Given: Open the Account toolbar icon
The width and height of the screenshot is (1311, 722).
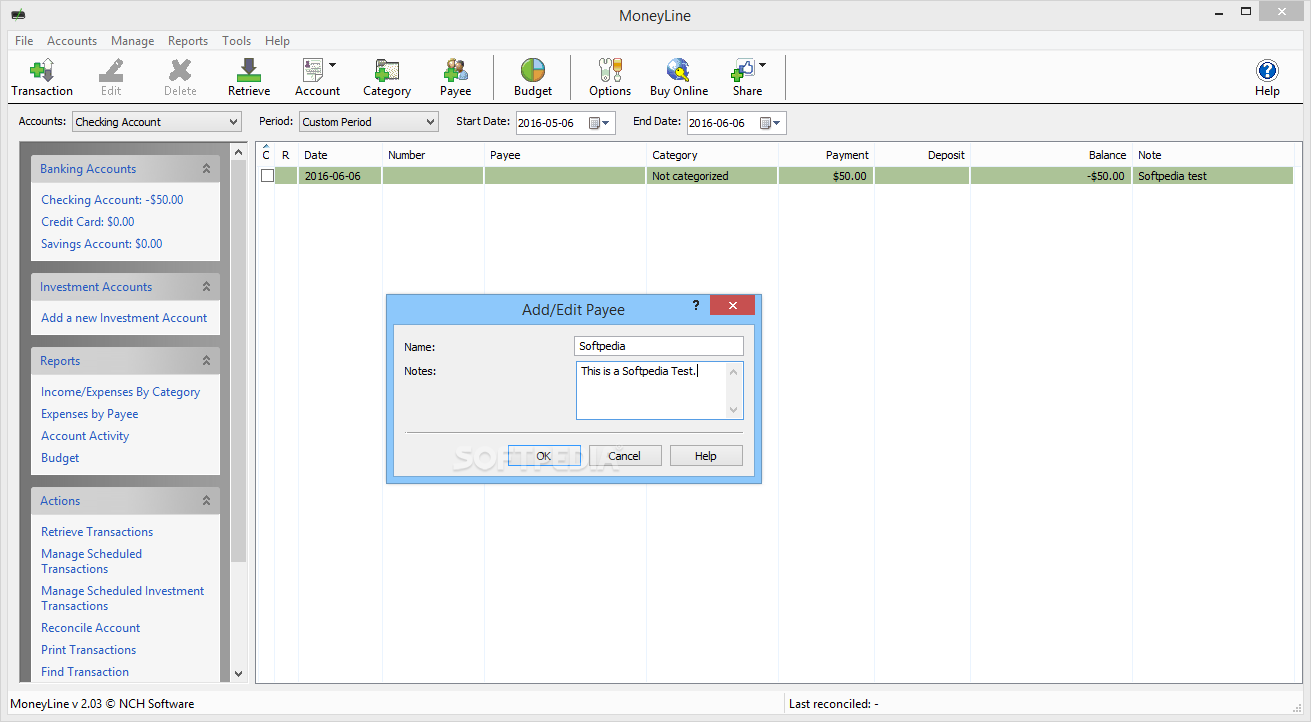Looking at the screenshot, I should [x=313, y=70].
